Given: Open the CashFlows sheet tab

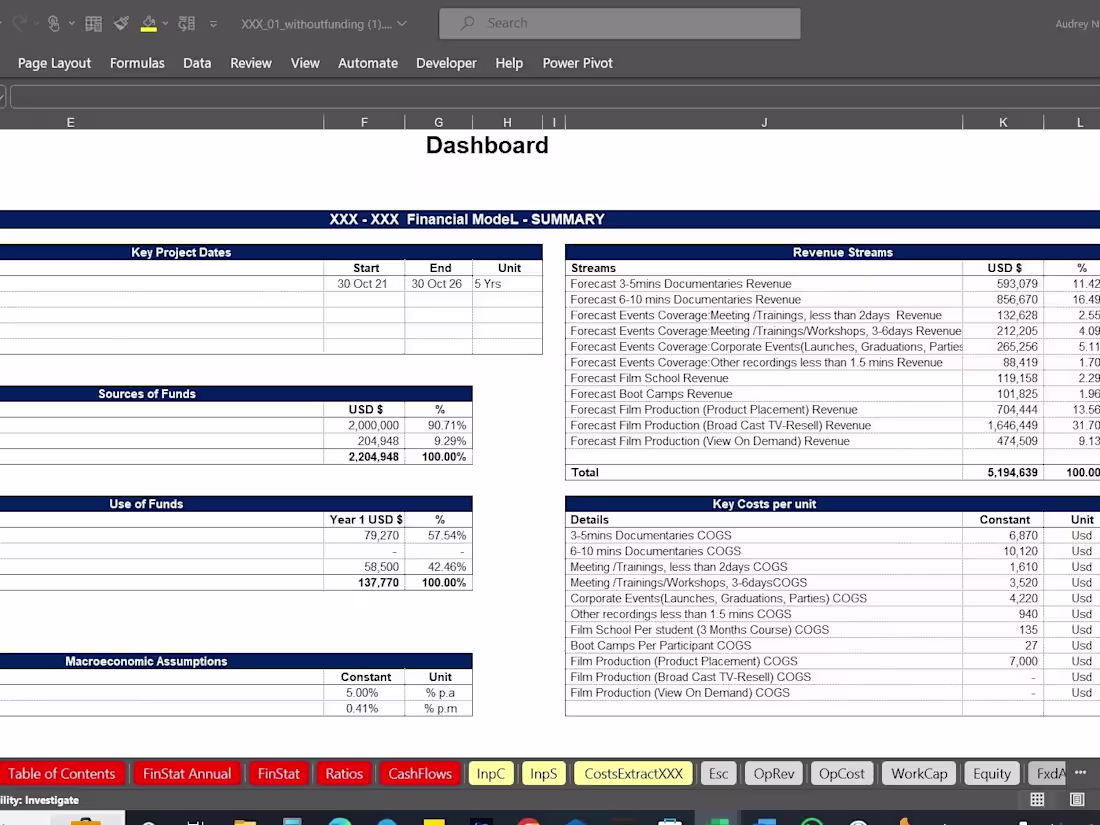Looking at the screenshot, I should (x=420, y=774).
